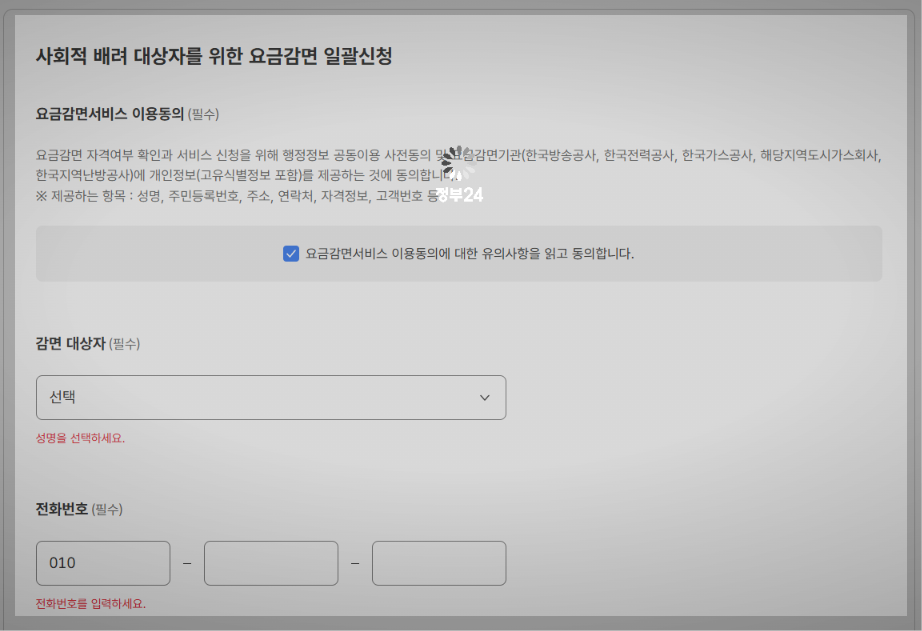The image size is (922, 631).
Task: Click the last phone number input field
Action: pos(439,563)
